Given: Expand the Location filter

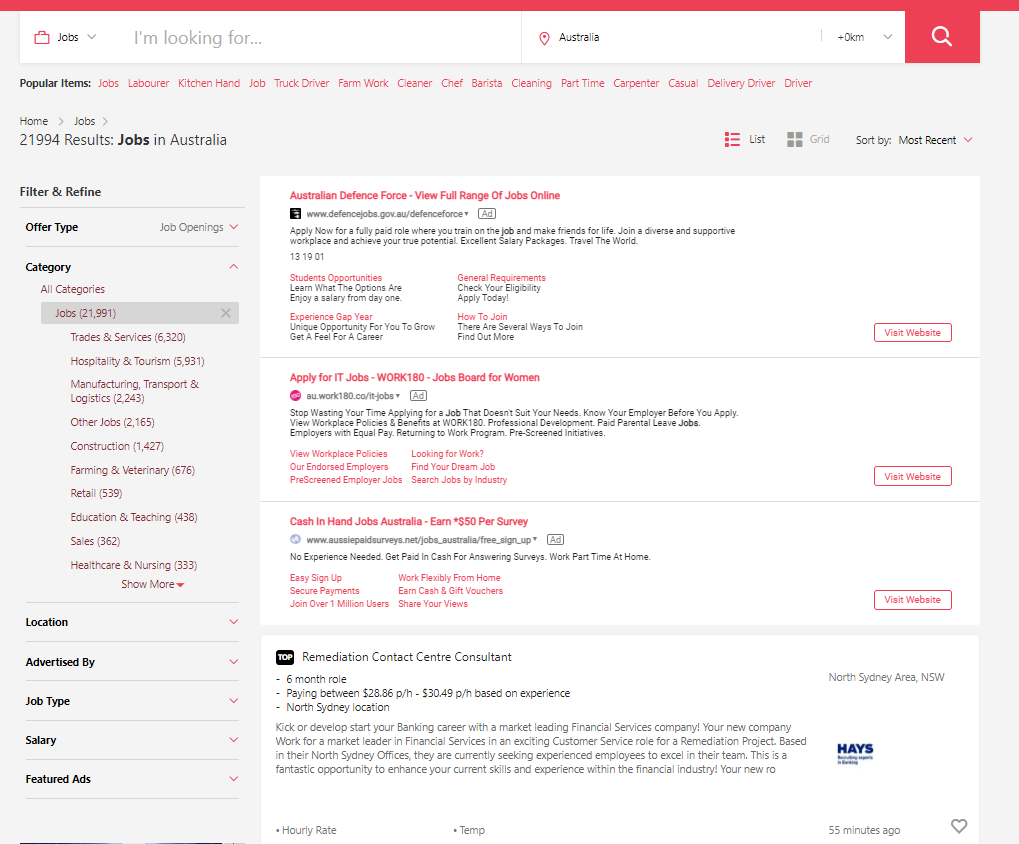Looking at the screenshot, I should [x=132, y=622].
